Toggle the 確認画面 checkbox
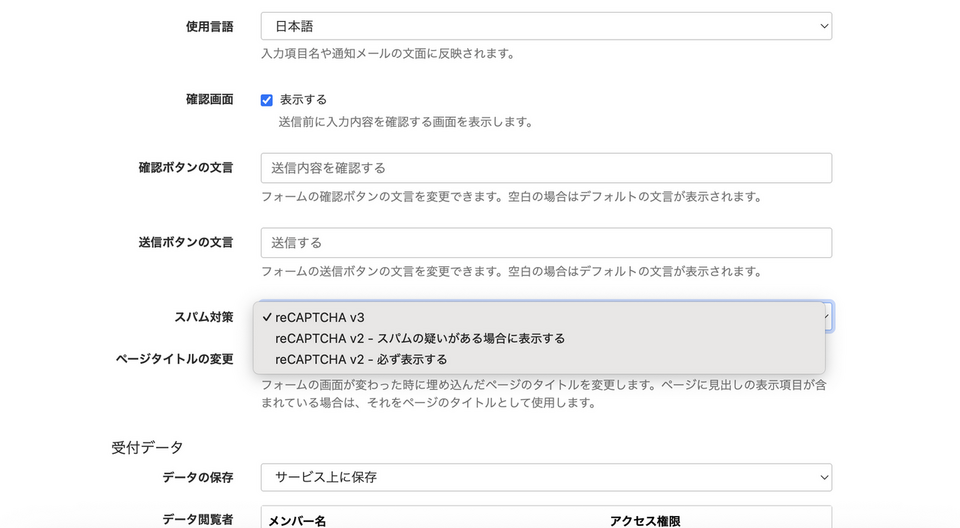 pyautogui.click(x=267, y=100)
